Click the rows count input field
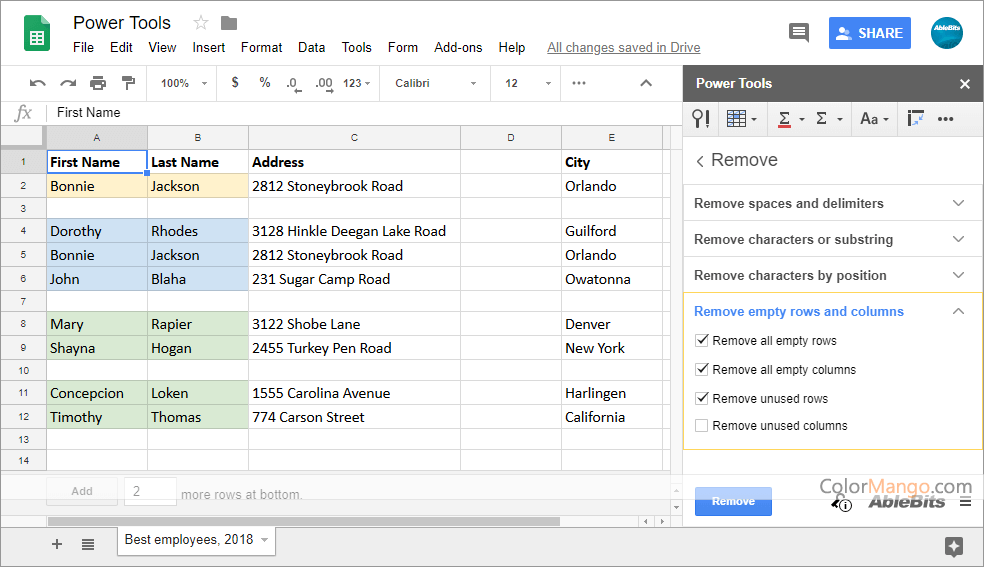984x567 pixels. point(150,491)
